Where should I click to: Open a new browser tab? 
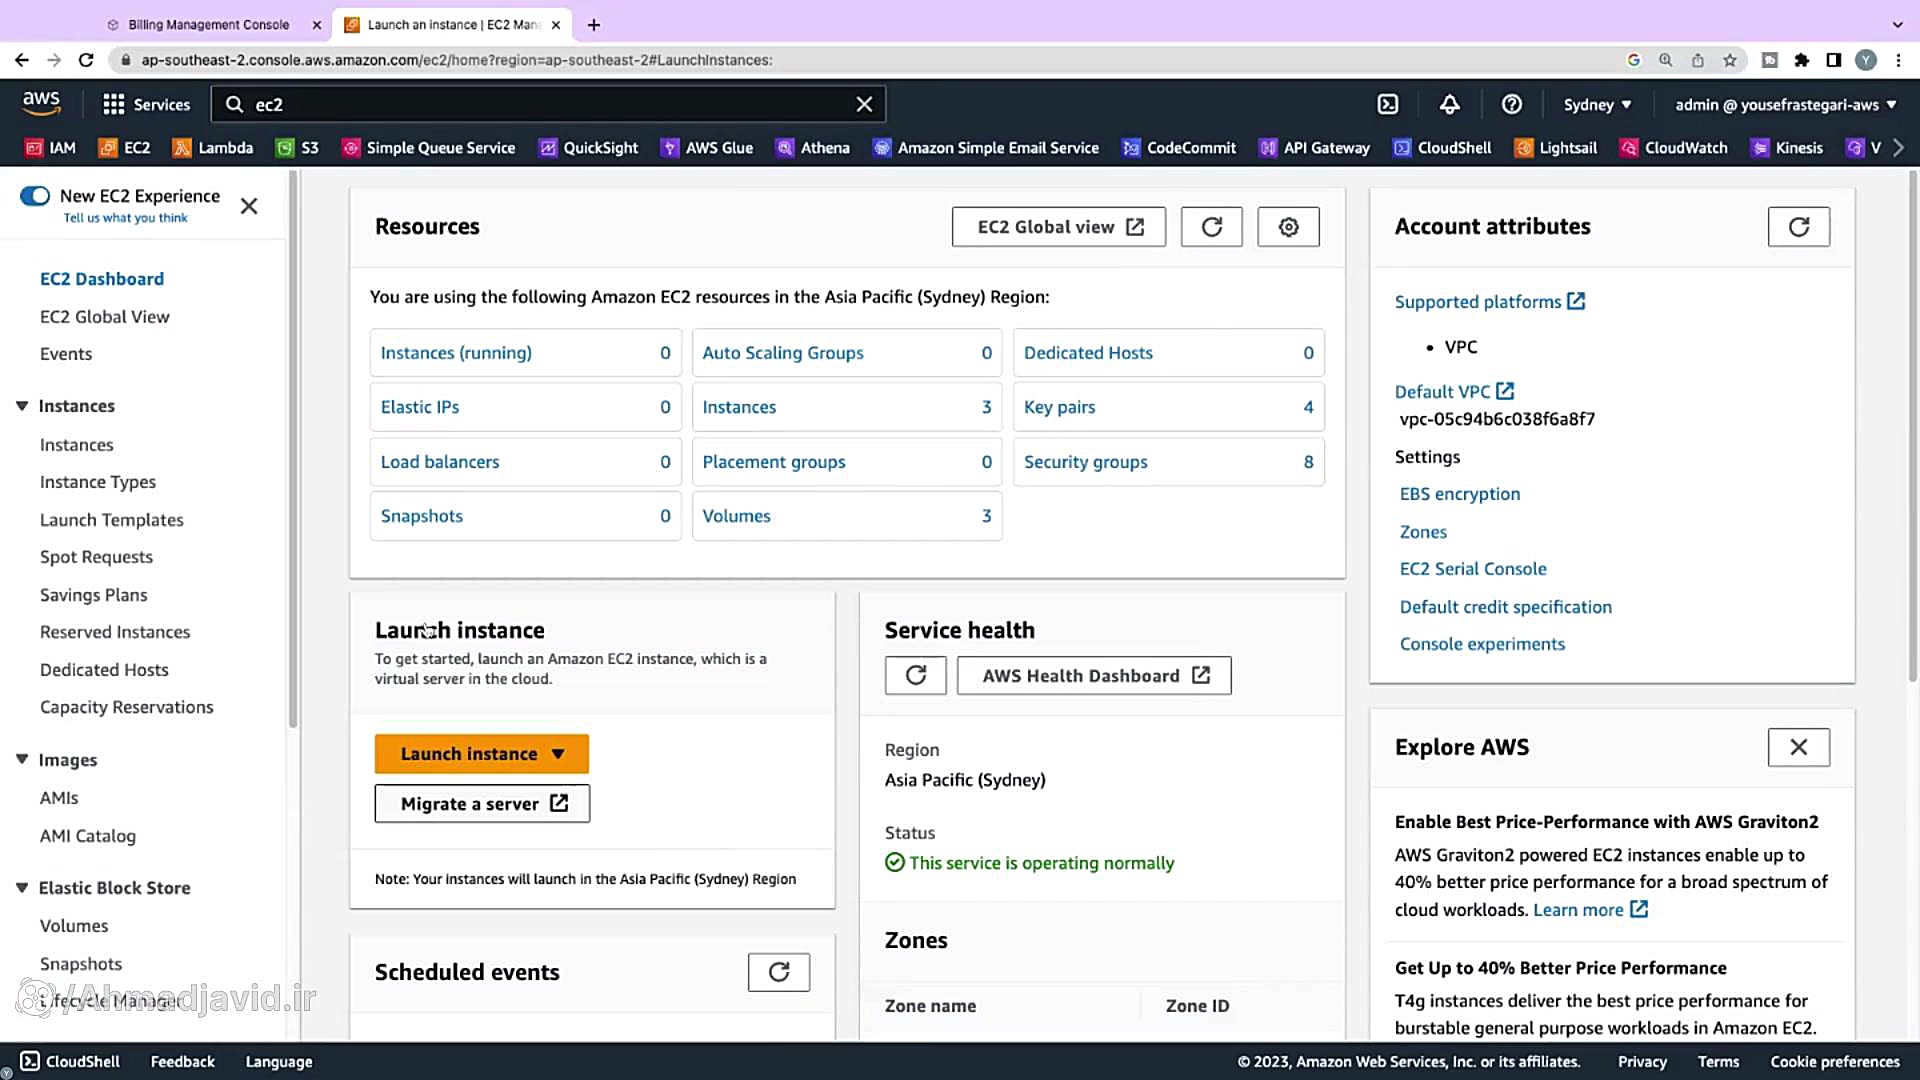click(x=594, y=25)
